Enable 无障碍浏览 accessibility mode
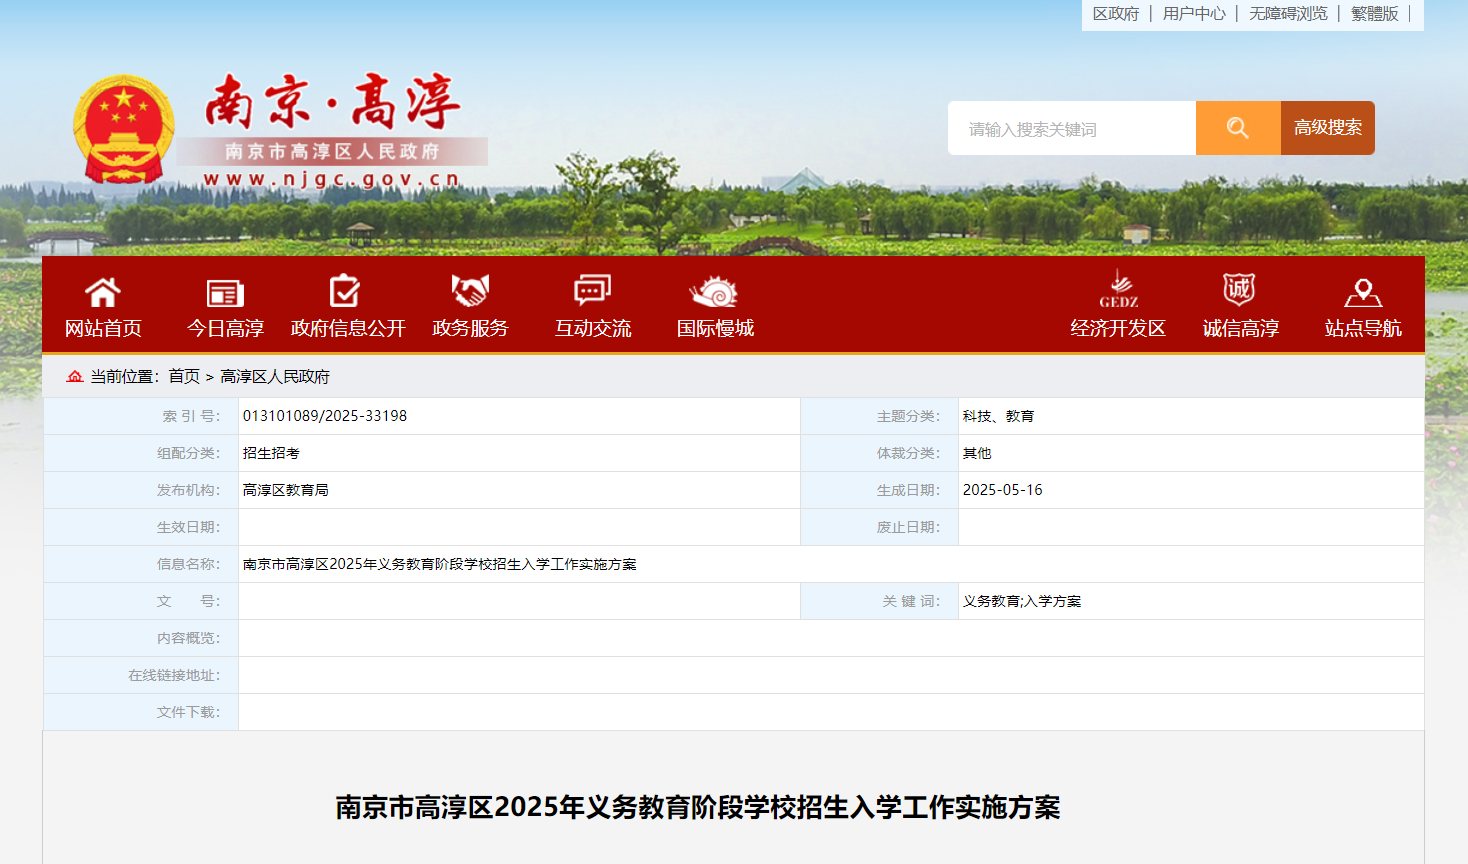1468x864 pixels. (1288, 14)
